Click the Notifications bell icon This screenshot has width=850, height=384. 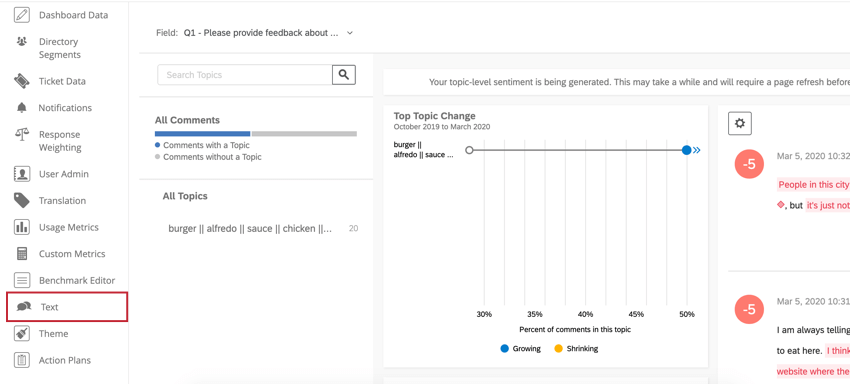22,107
